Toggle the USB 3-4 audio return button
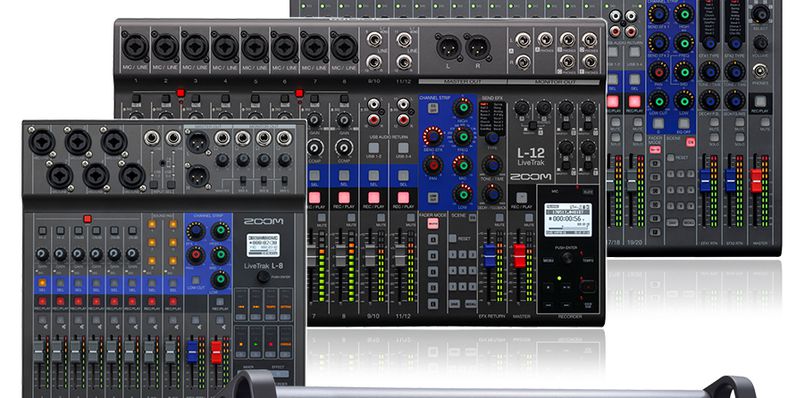Screen dimensions: 804x398 pos(404,149)
